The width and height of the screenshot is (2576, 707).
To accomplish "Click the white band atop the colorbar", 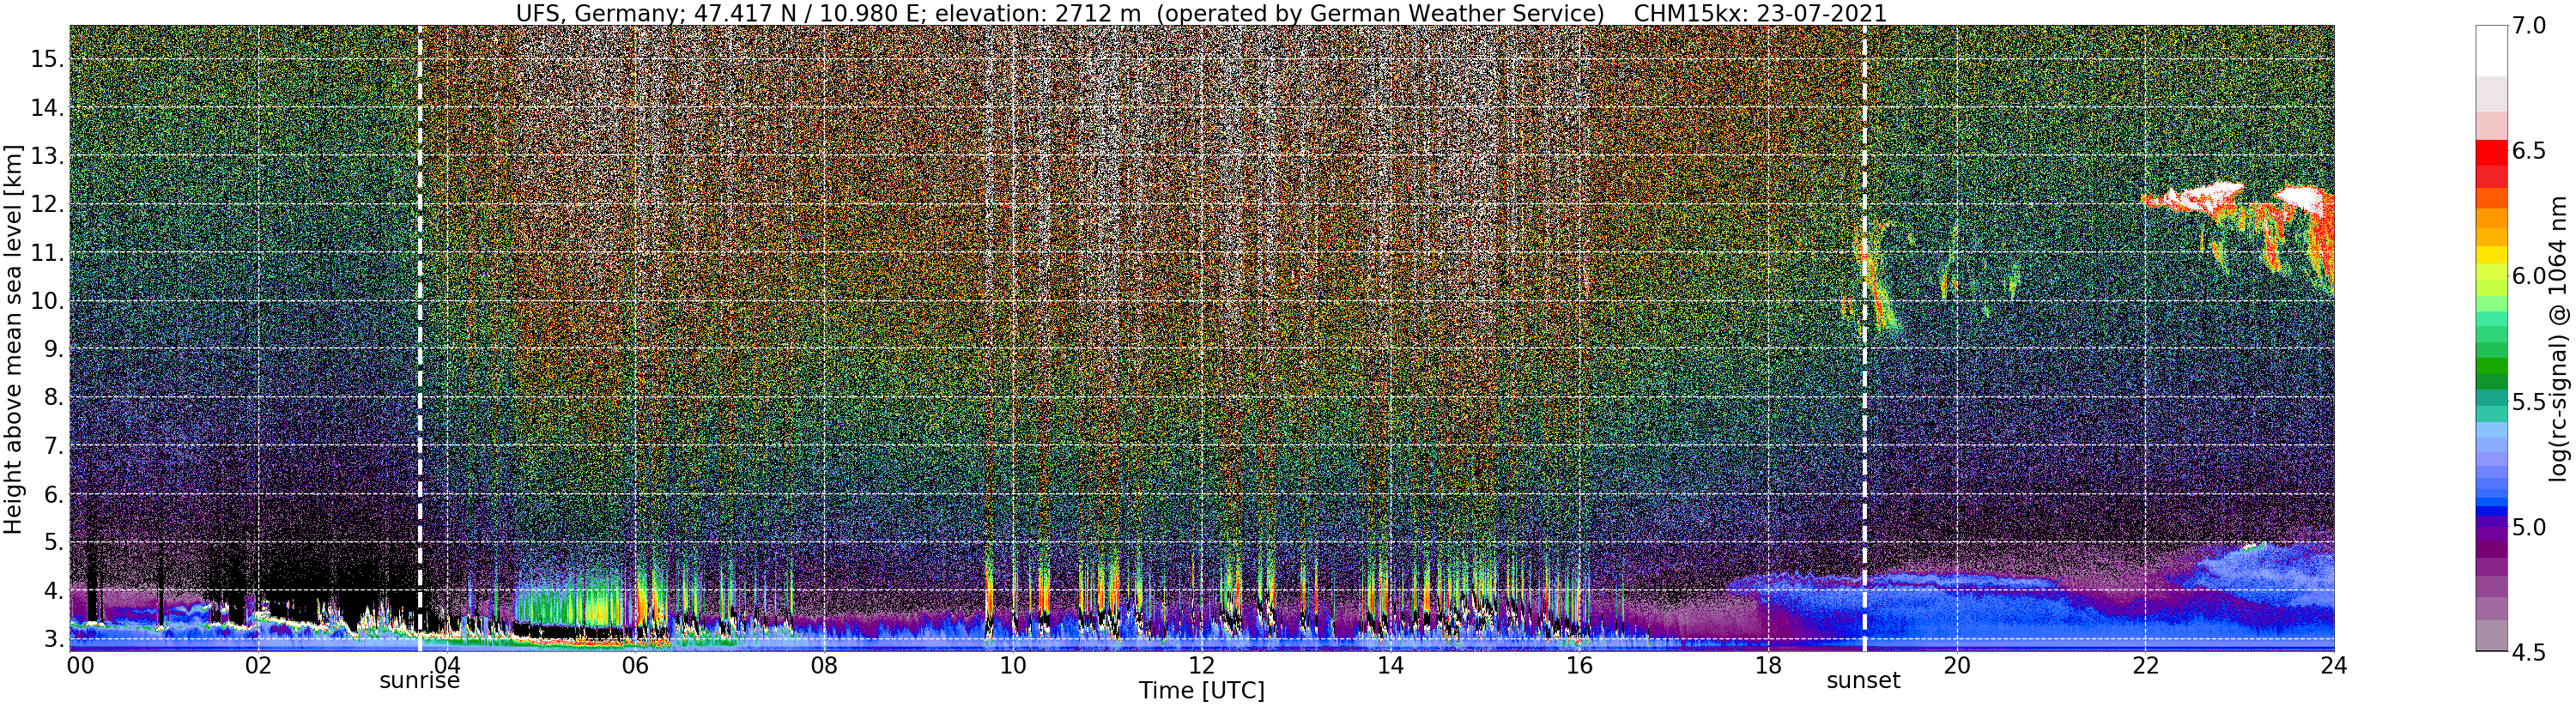I will pos(2490,51).
